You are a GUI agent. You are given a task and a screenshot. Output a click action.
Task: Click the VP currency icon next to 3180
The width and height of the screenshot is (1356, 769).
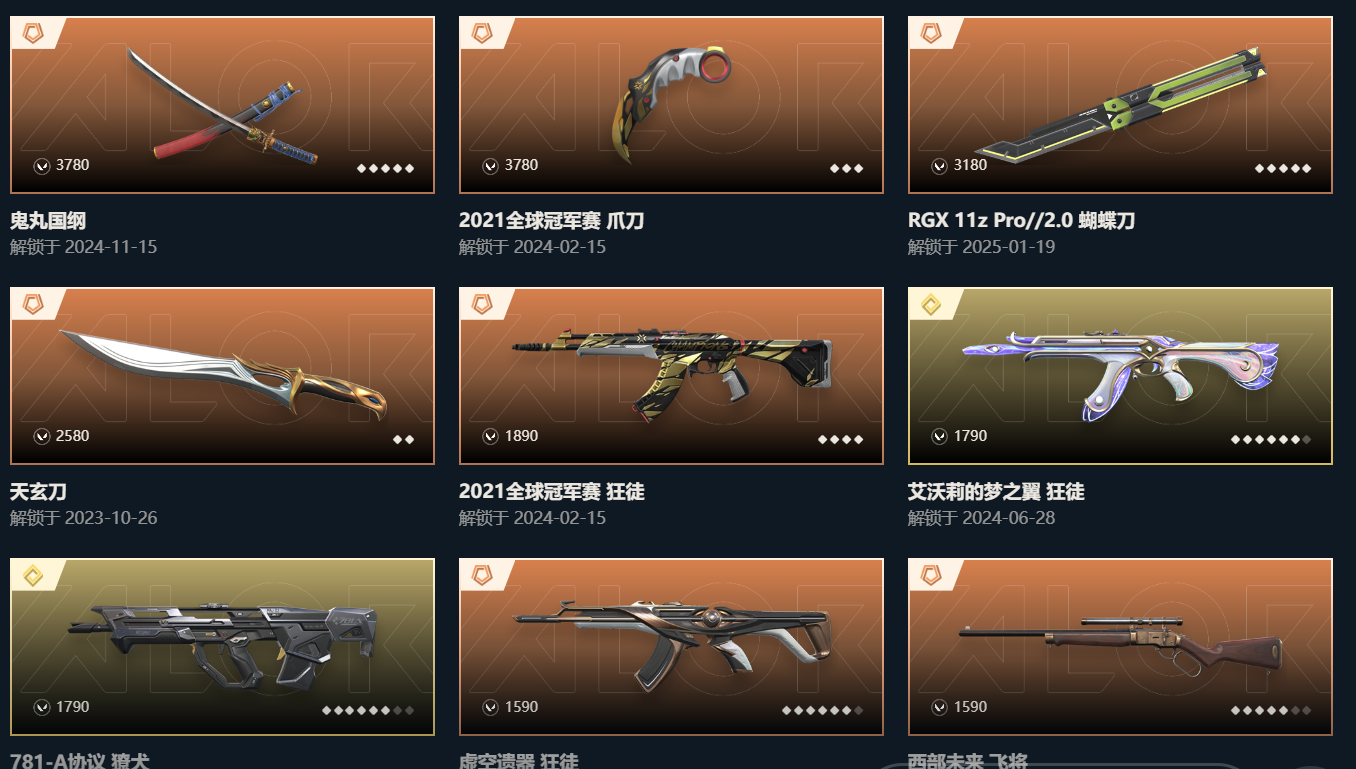(x=939, y=165)
